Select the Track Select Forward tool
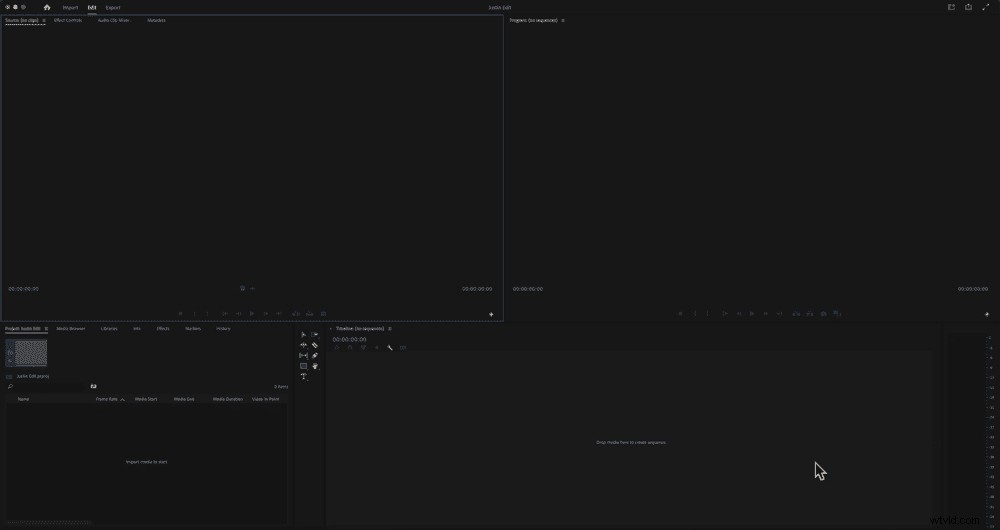Screen dimensions: 1000x530 pos(315,335)
